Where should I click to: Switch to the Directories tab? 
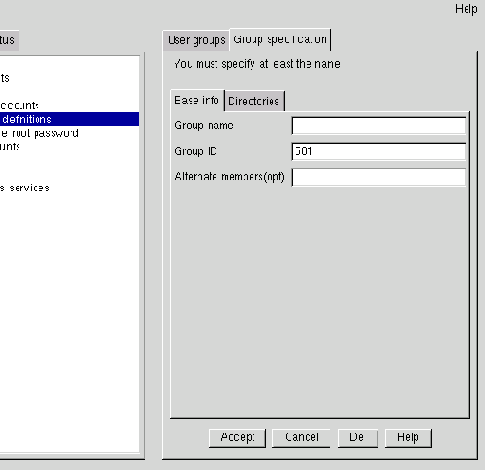(254, 101)
